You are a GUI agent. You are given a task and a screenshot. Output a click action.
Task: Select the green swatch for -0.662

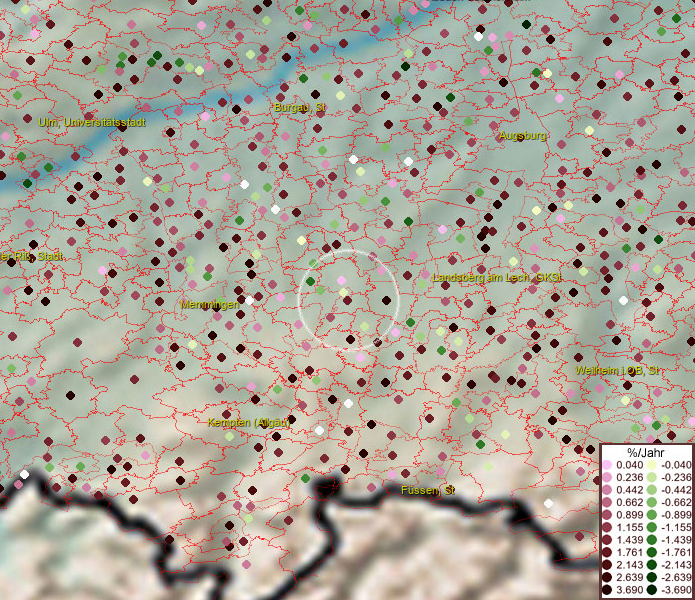652,503
